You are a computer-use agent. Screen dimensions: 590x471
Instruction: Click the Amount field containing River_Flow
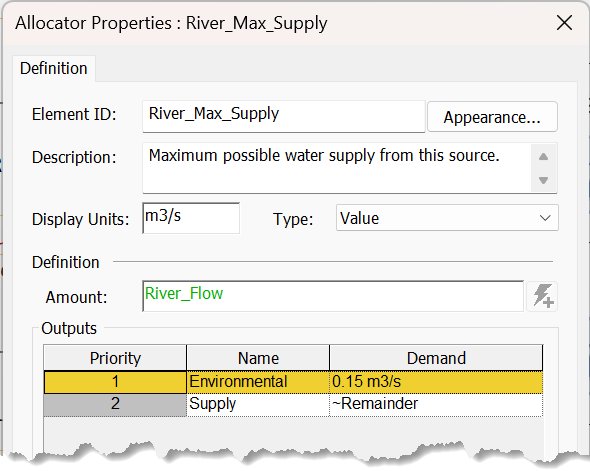(x=333, y=296)
